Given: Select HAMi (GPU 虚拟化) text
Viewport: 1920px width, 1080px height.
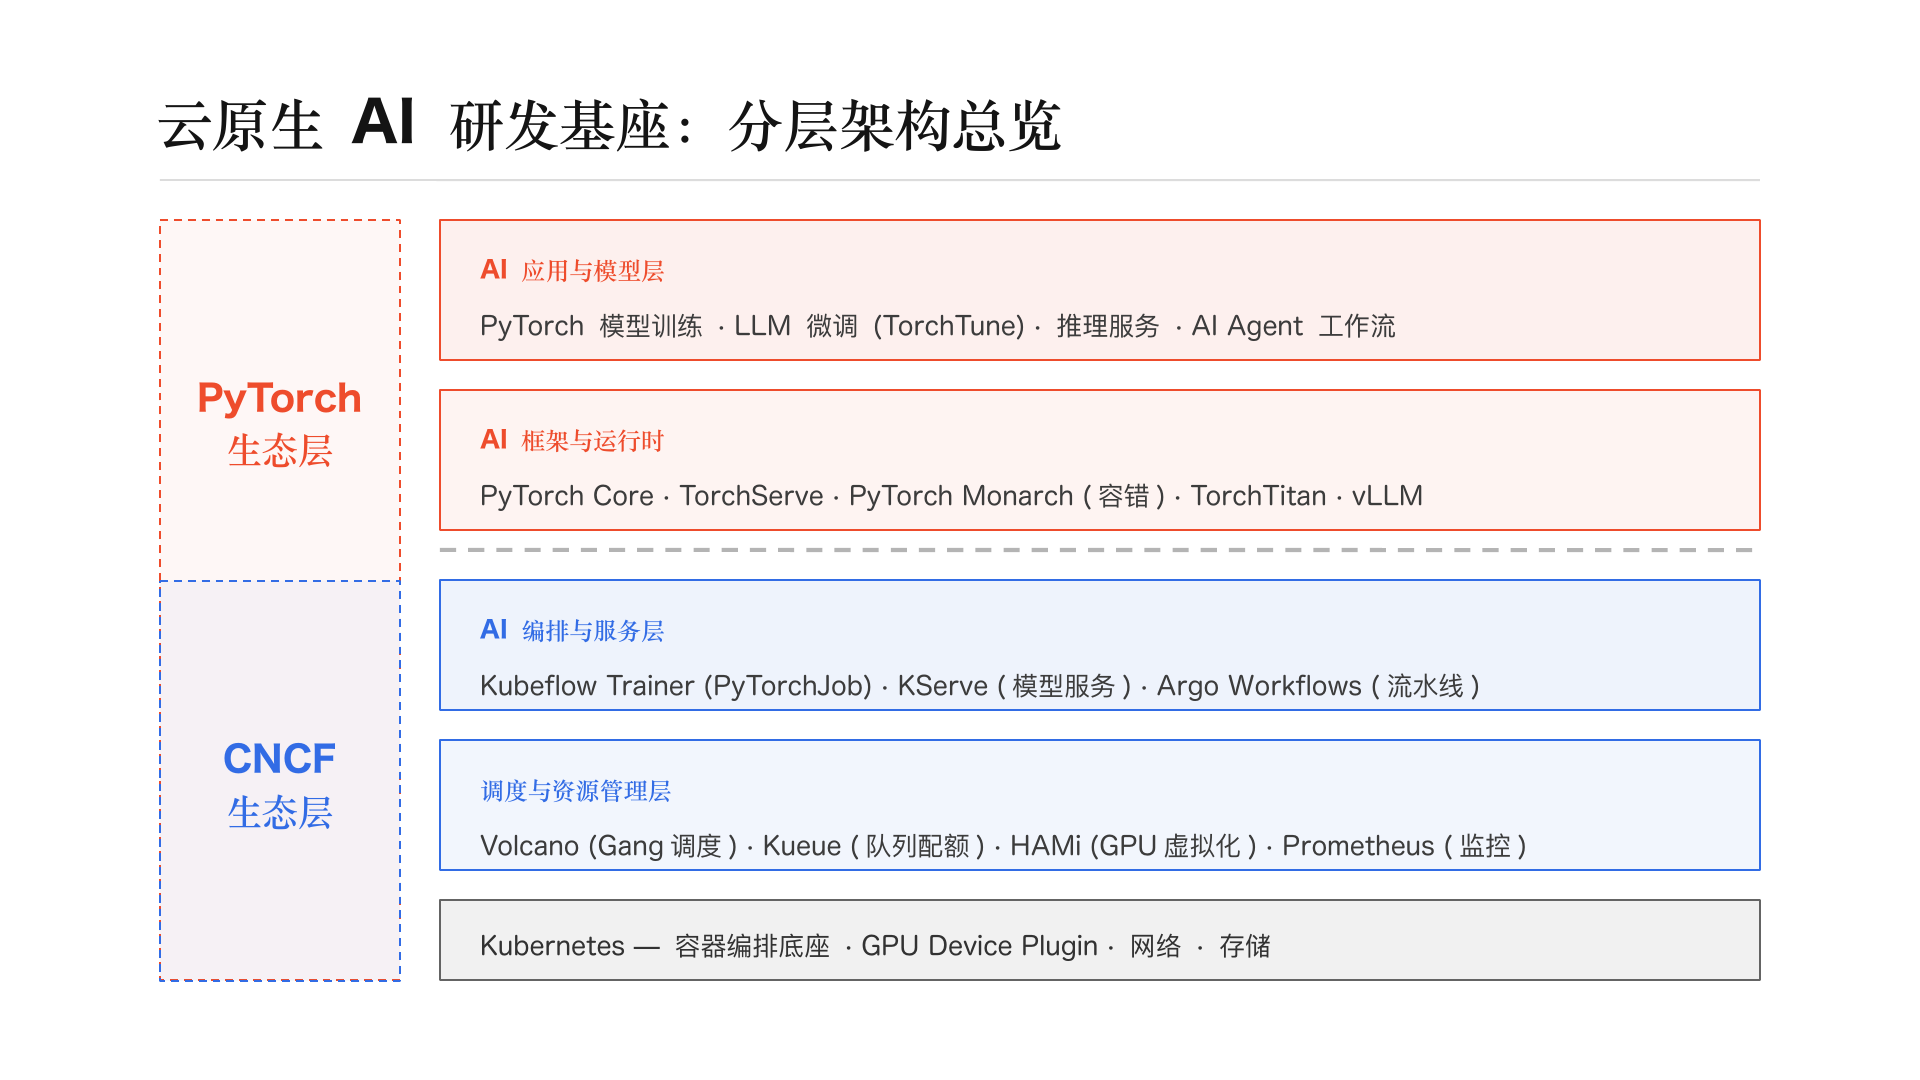Looking at the screenshot, I should 1134,846.
